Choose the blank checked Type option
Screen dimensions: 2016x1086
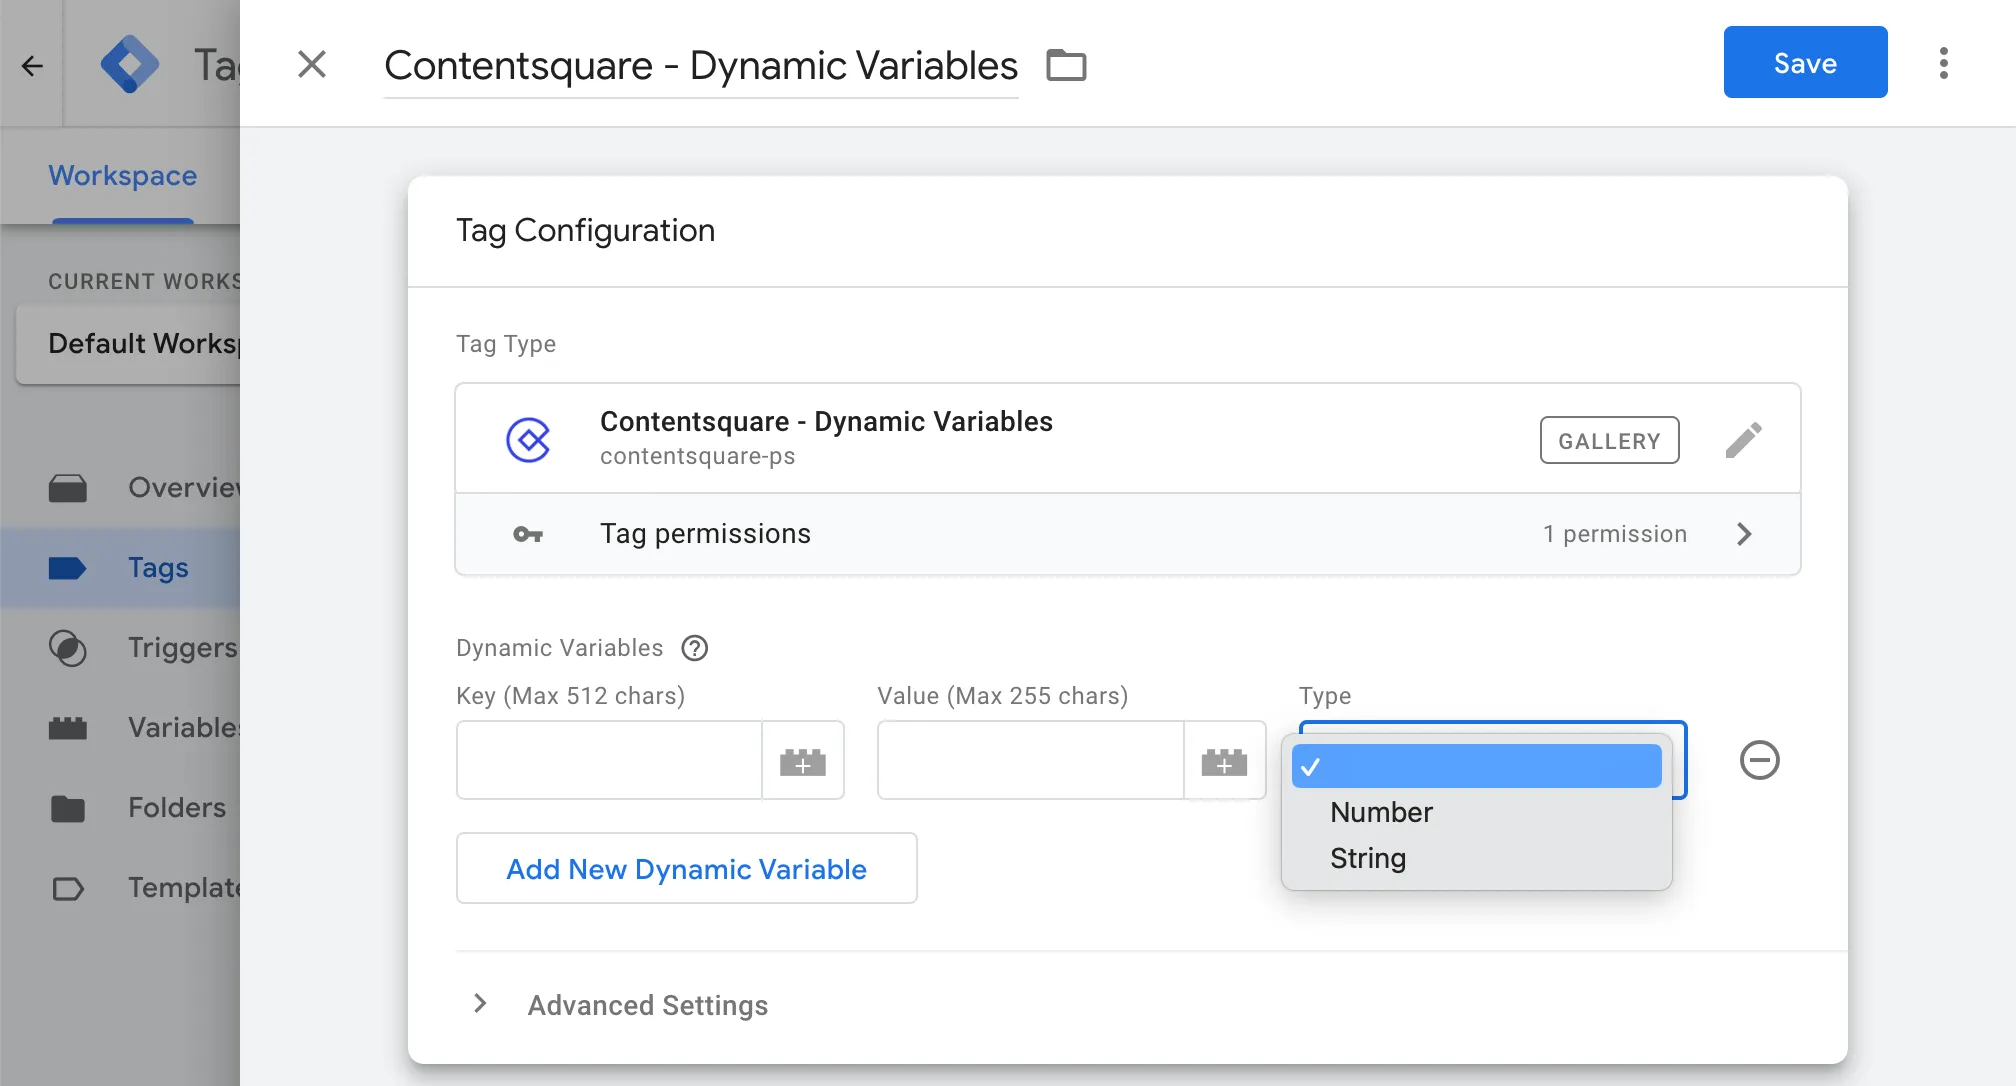(x=1476, y=766)
